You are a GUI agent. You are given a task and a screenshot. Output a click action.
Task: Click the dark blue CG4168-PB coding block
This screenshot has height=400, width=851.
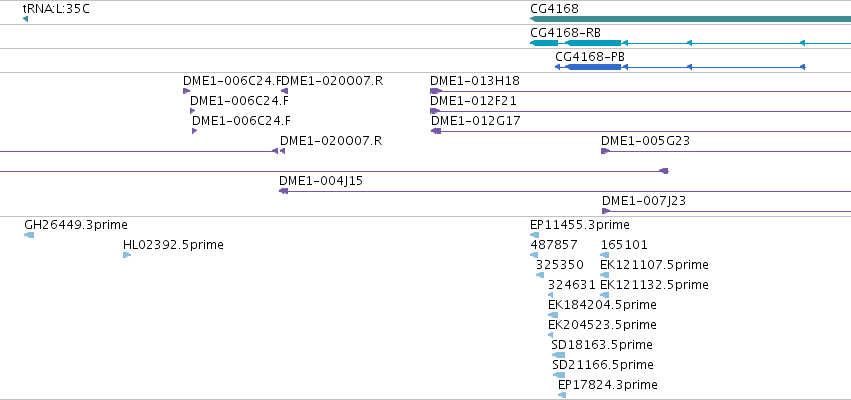593,67
